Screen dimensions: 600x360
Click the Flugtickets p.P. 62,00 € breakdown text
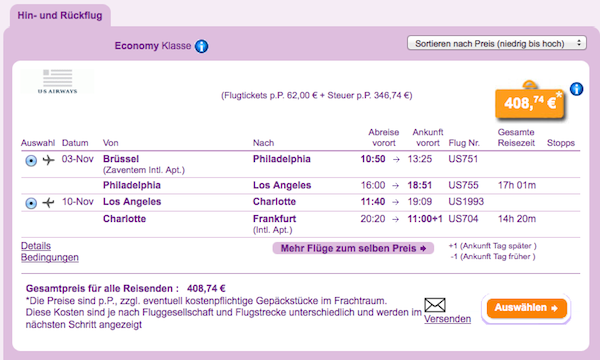(x=316, y=95)
